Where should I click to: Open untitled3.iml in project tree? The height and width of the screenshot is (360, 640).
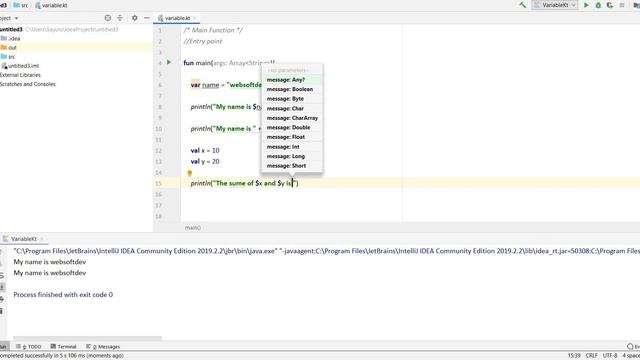(x=20, y=66)
